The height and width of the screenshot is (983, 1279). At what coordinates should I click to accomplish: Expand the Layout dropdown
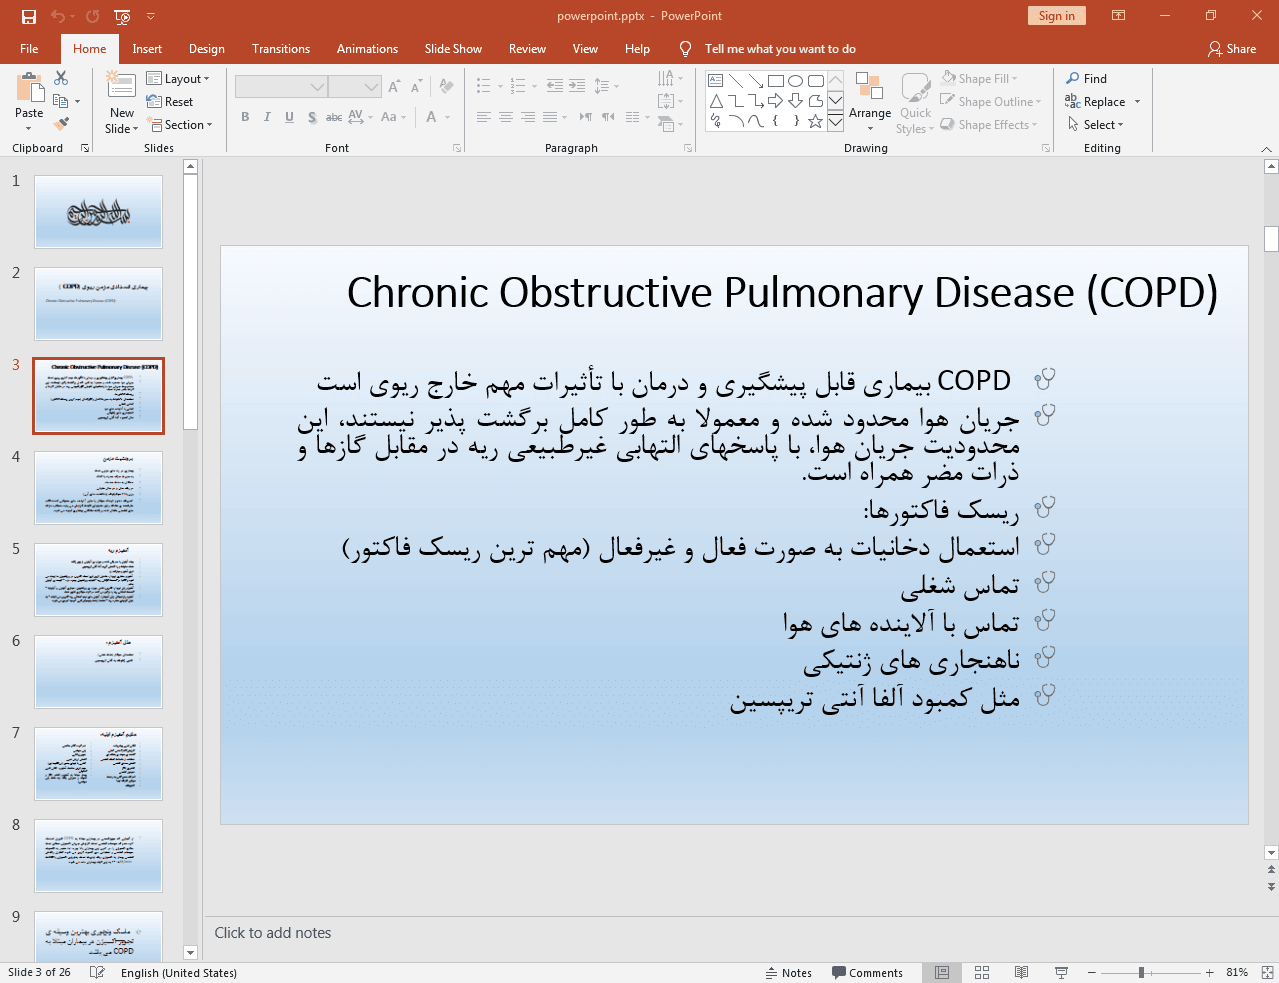(178, 78)
